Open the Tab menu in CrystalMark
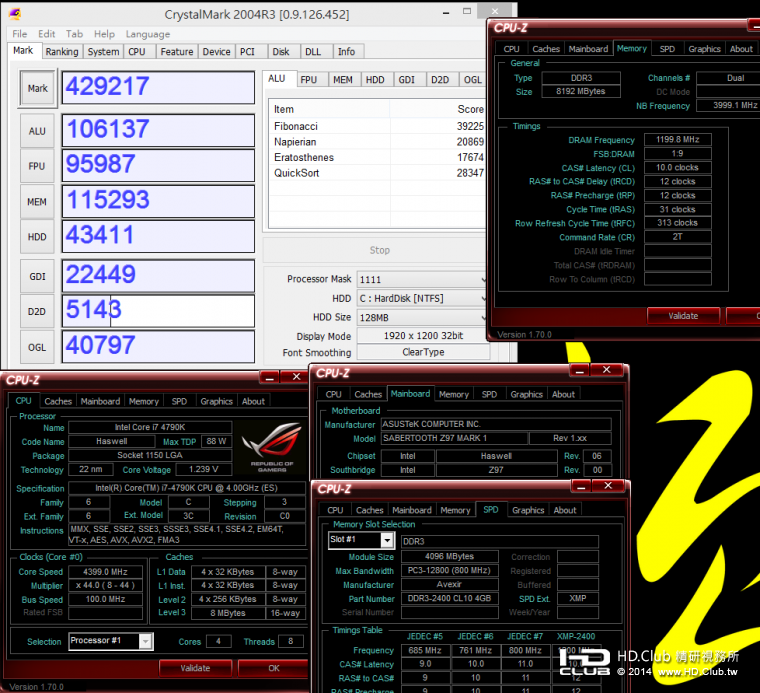The image size is (760, 693). click(75, 34)
